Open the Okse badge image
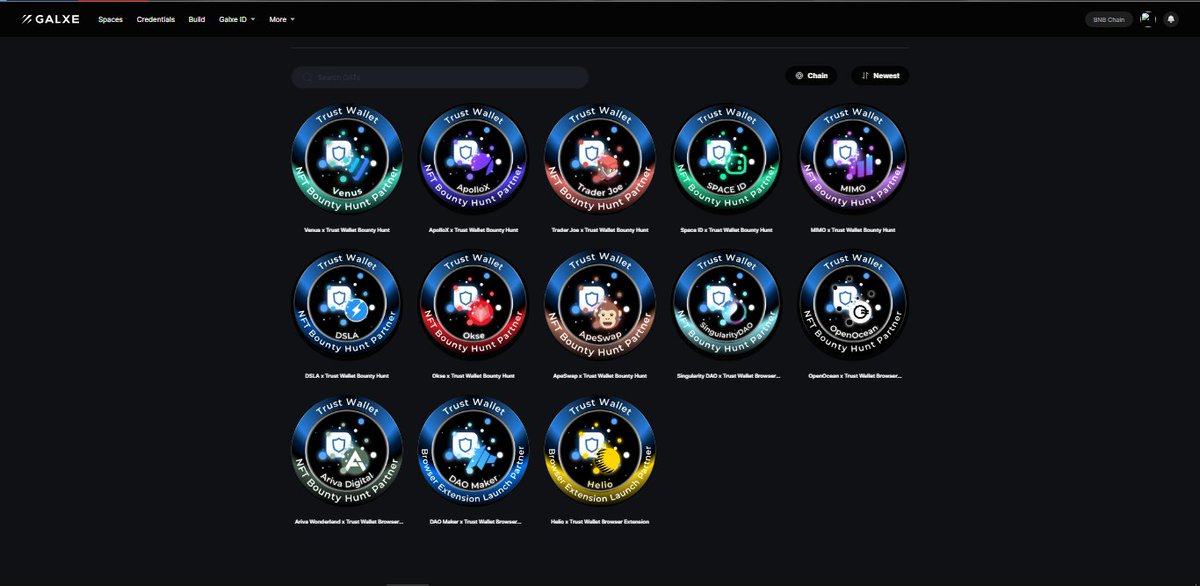The width and height of the screenshot is (1200, 586). 474,304
